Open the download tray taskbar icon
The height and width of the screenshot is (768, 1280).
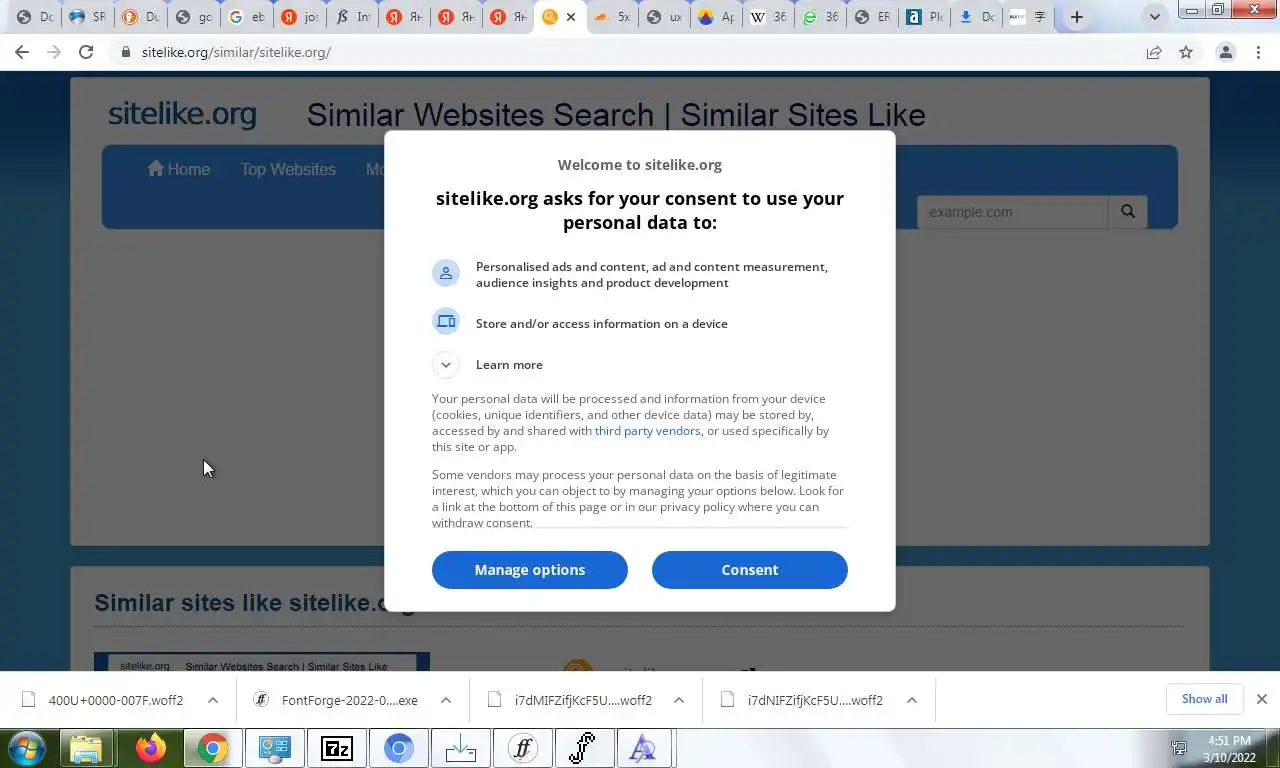pyautogui.click(x=461, y=748)
